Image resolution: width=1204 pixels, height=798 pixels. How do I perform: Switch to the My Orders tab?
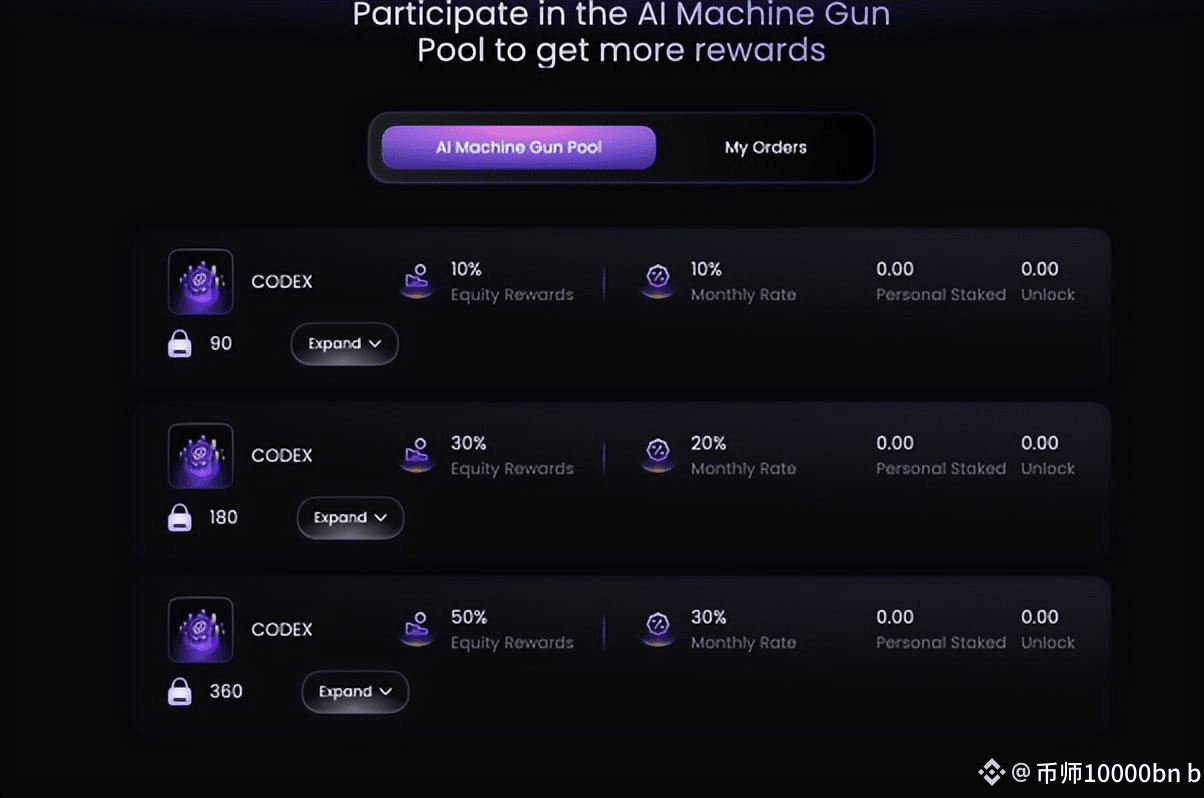click(x=765, y=148)
